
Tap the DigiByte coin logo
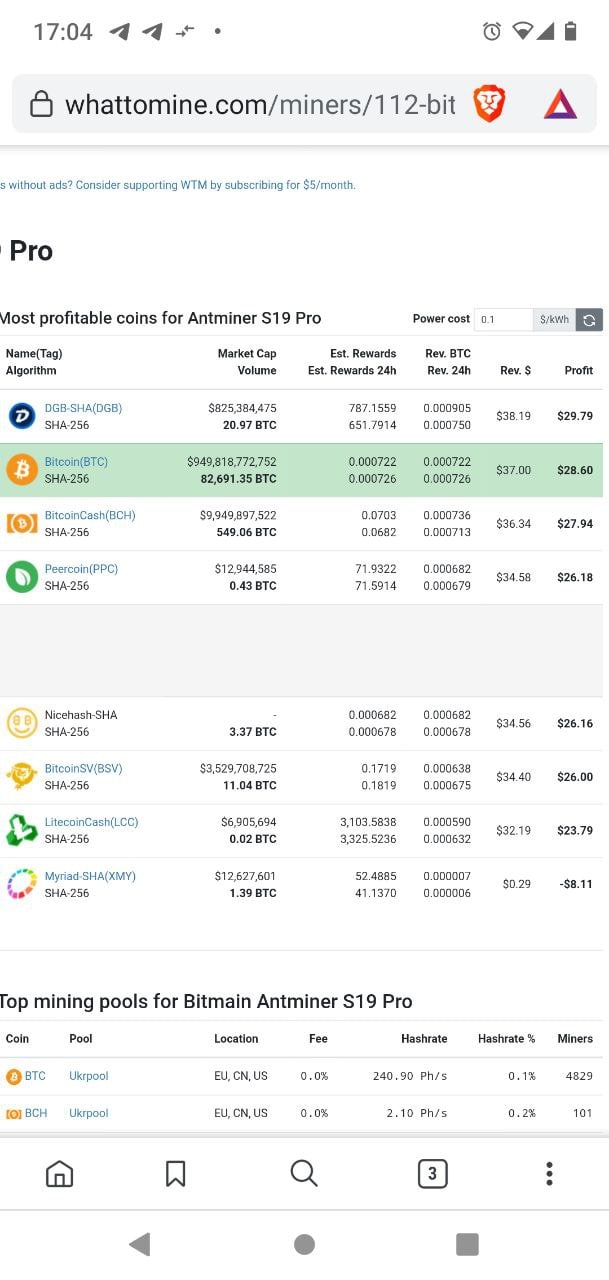22,417
